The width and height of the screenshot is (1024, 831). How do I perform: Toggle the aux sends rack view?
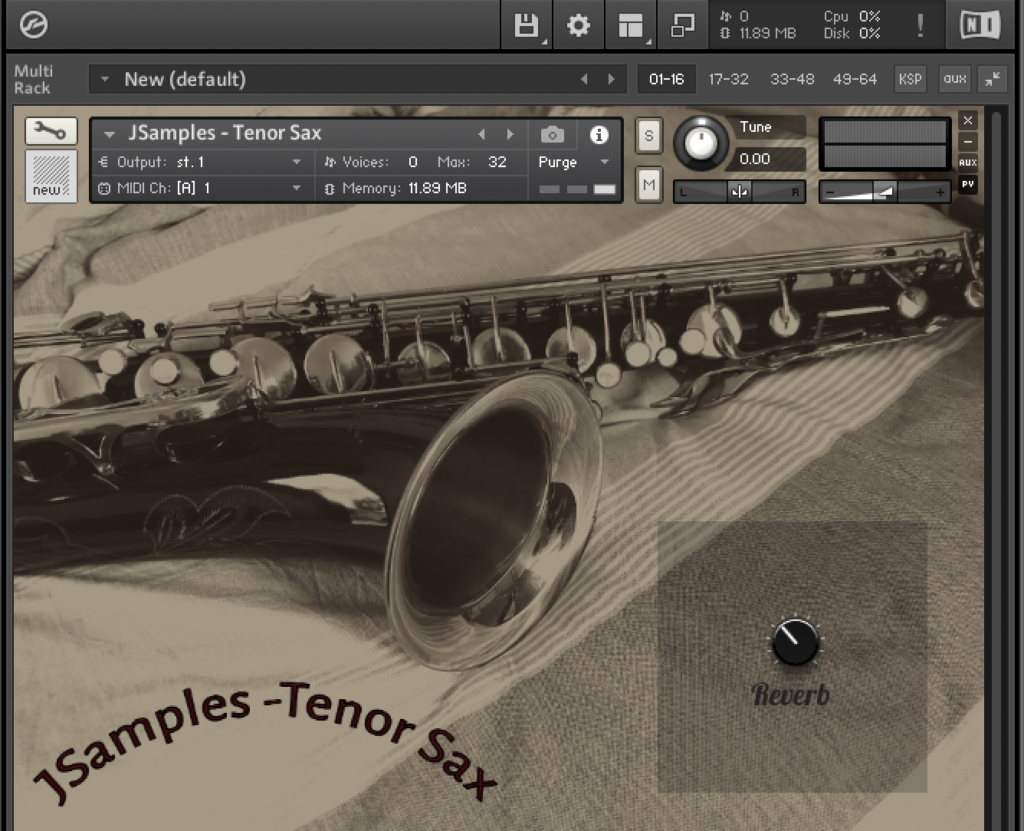[955, 79]
